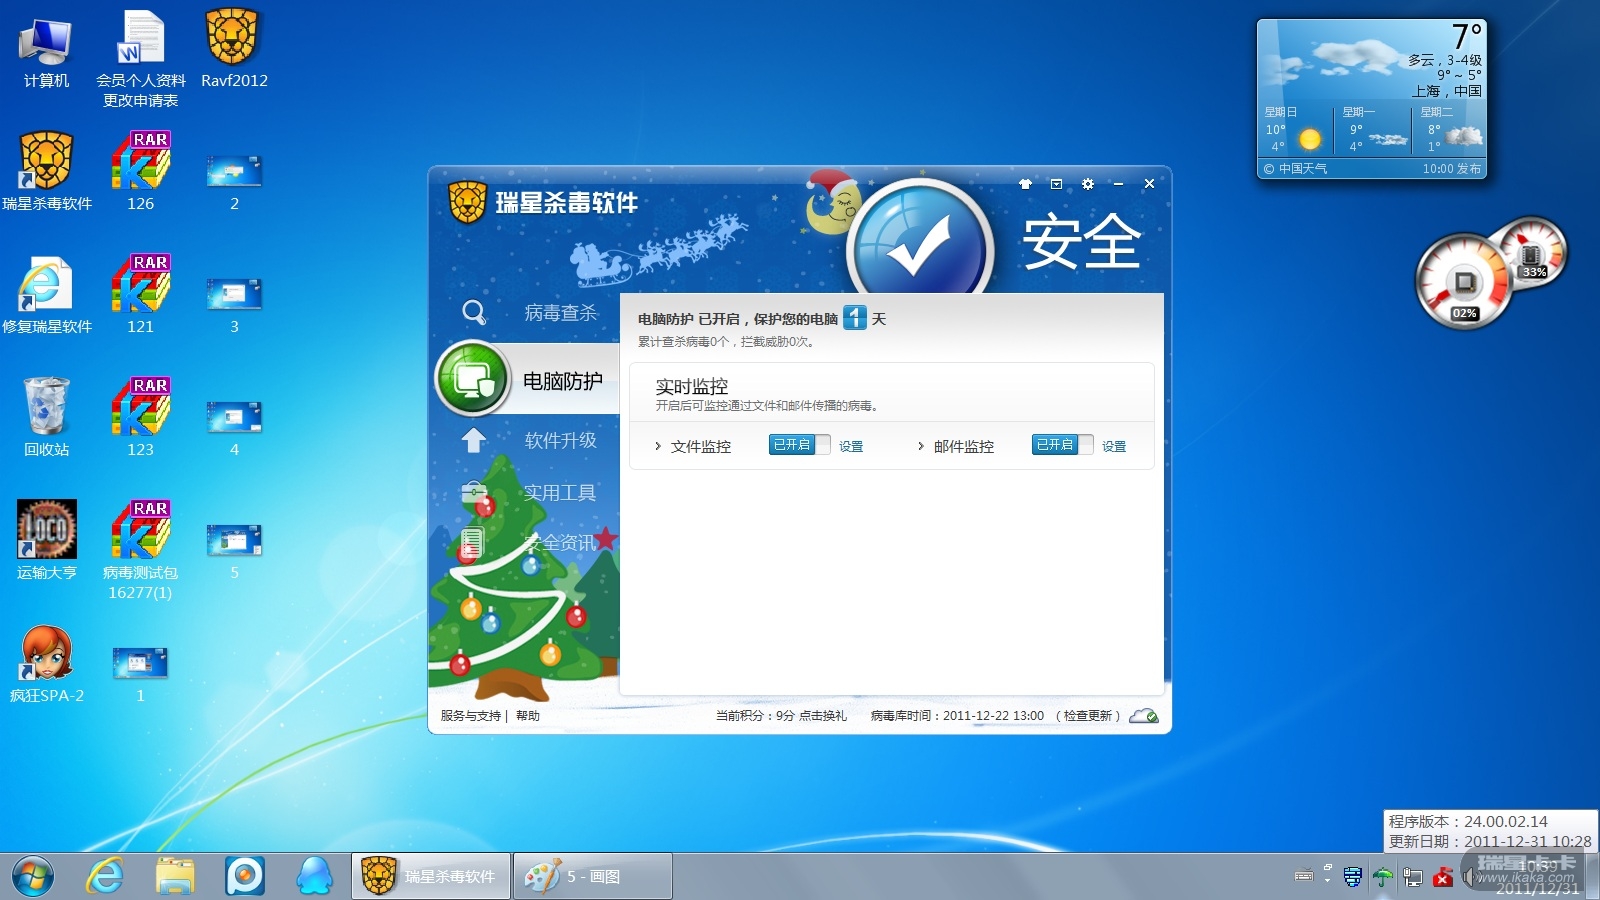Click the 服务与支持 link

[470, 716]
